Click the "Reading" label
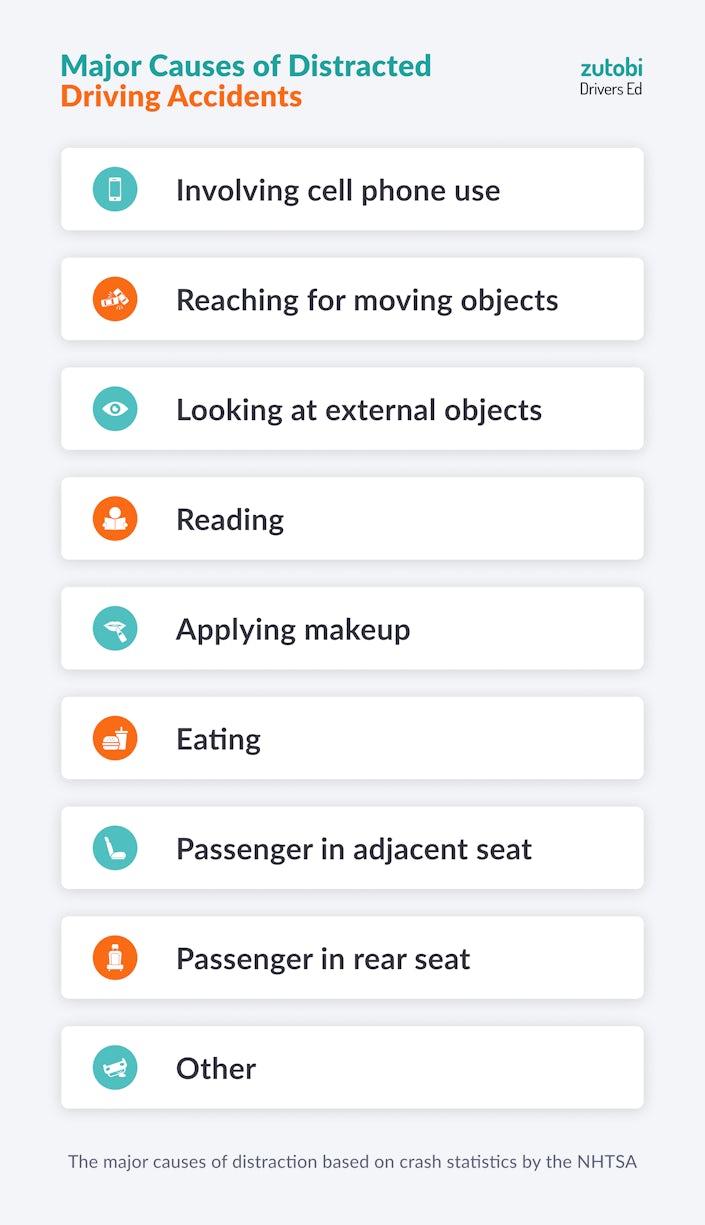This screenshot has height=1225, width=705. pos(230,520)
